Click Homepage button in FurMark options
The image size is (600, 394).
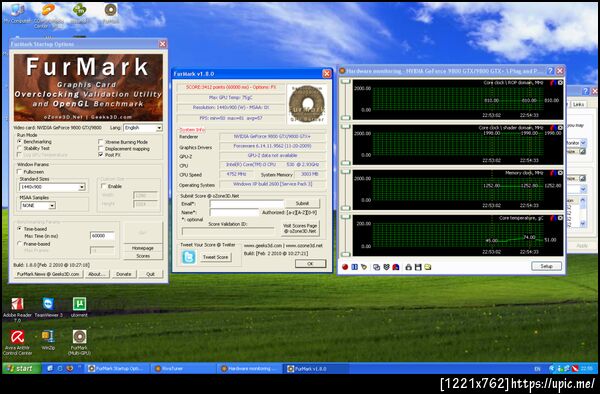click(143, 248)
